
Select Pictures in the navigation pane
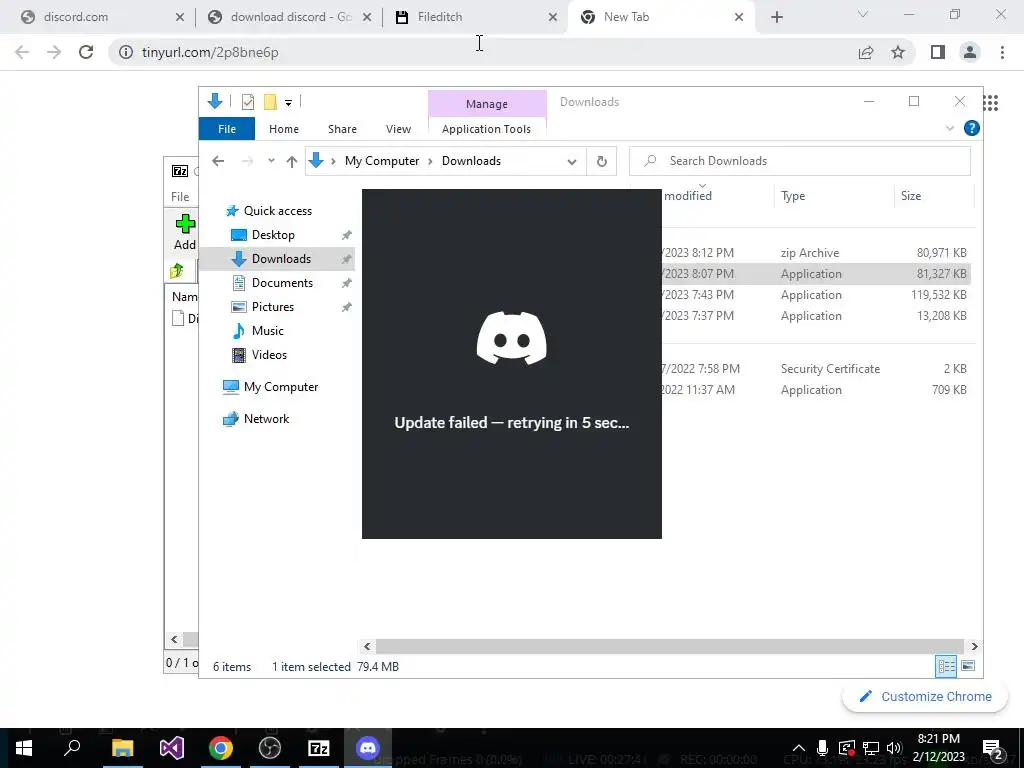[x=273, y=307]
